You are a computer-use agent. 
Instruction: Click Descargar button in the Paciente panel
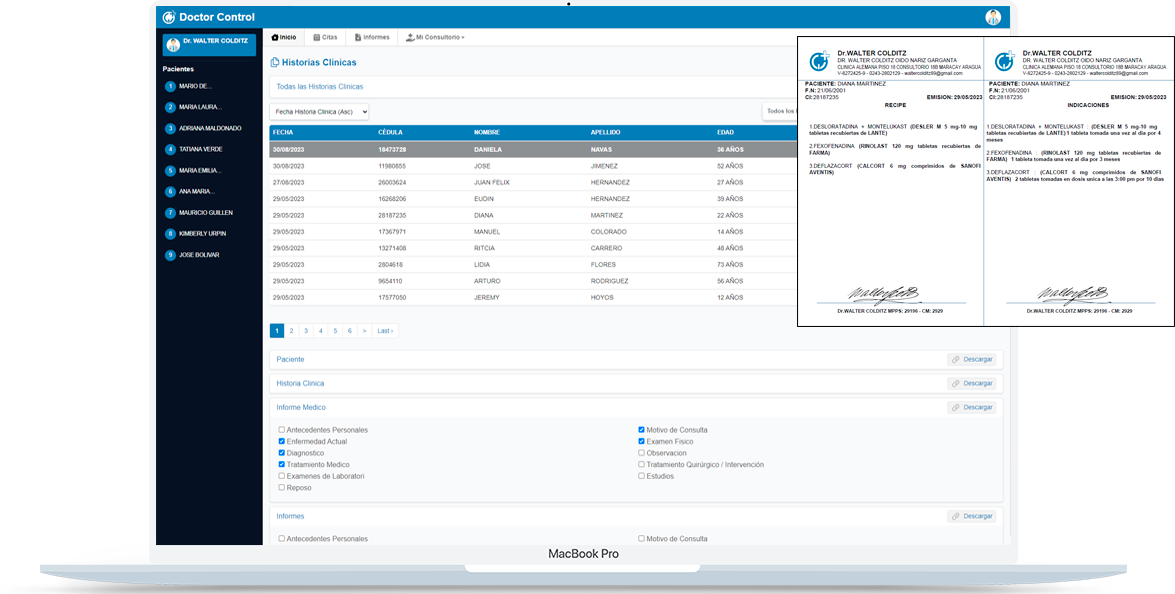coord(971,359)
